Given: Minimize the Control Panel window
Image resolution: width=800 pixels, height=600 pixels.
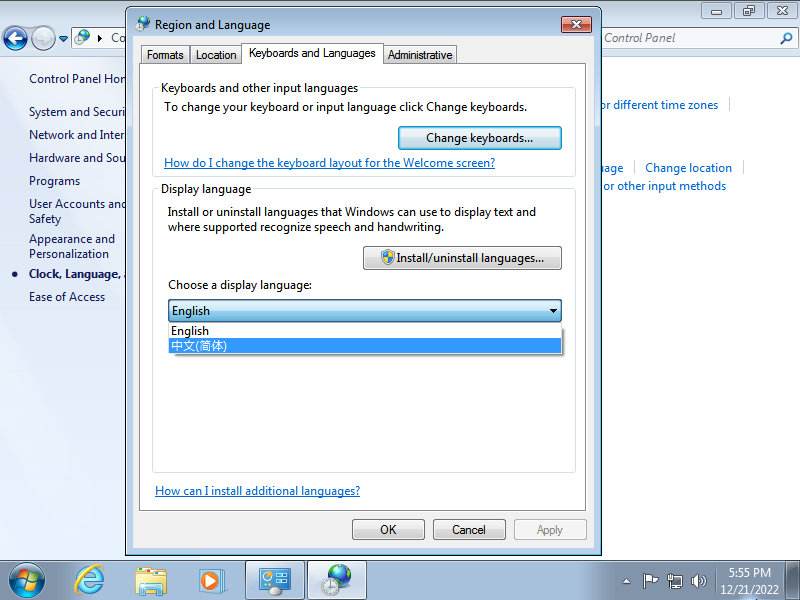Looking at the screenshot, I should (716, 10).
